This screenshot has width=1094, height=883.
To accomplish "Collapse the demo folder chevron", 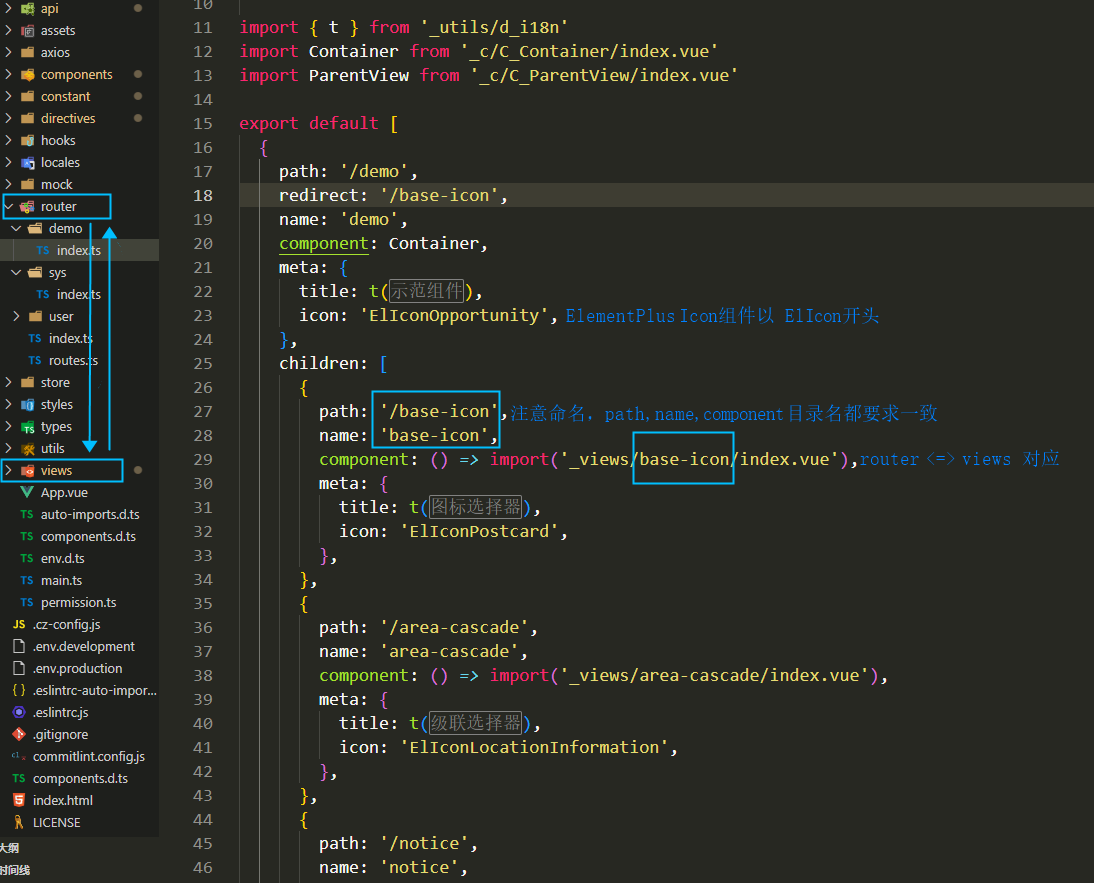I will point(16,228).
